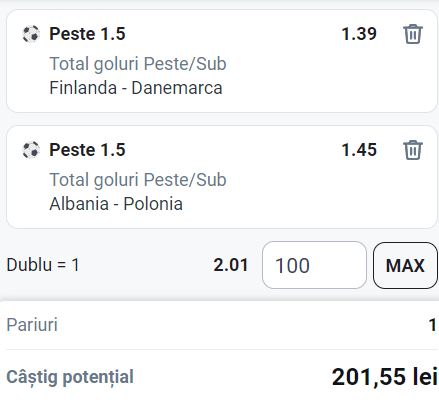Set the maximum stake with MAX button
439x403 pixels.
(x=405, y=265)
